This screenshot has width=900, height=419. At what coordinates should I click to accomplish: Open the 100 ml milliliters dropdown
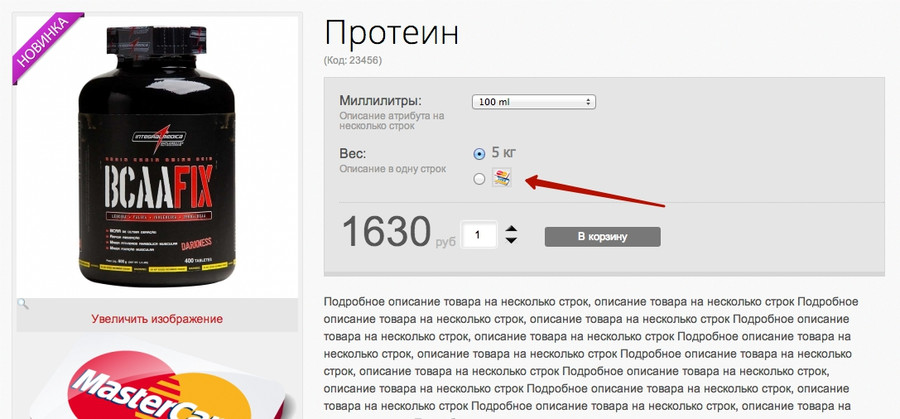tap(533, 102)
